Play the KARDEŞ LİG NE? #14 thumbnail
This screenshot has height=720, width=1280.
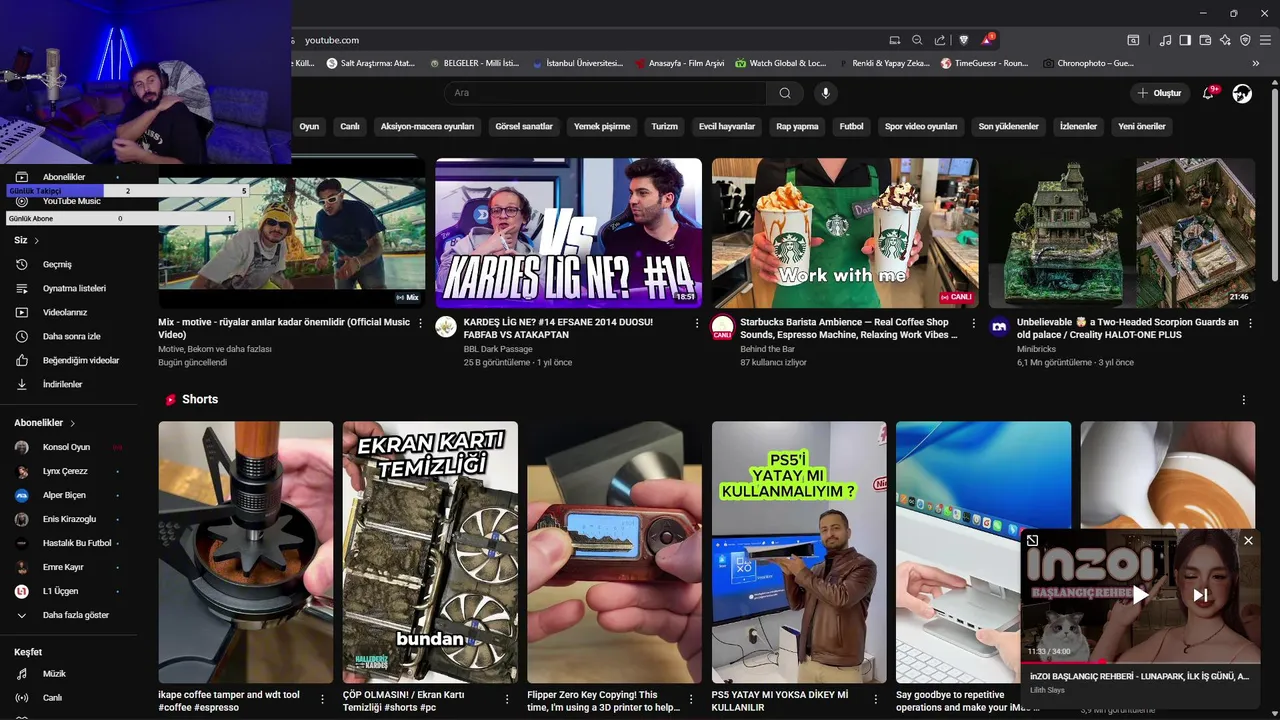tap(568, 233)
